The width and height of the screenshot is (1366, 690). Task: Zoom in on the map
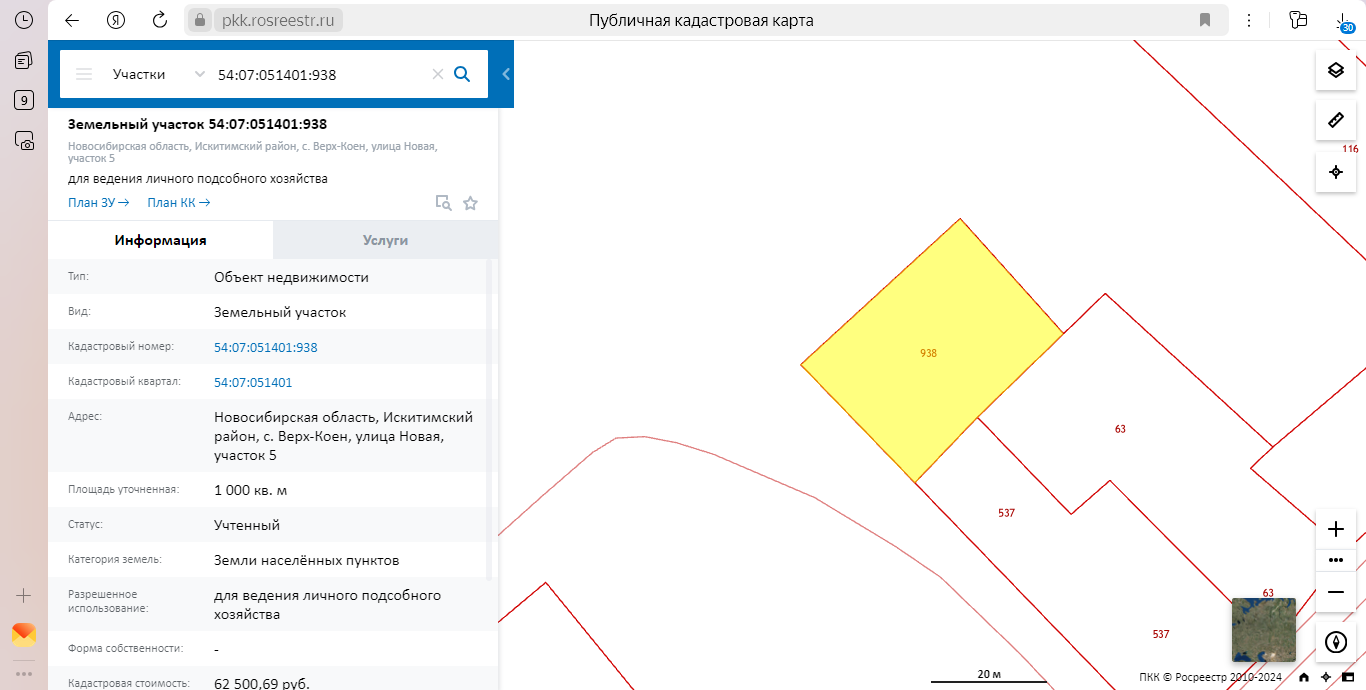point(1335,529)
